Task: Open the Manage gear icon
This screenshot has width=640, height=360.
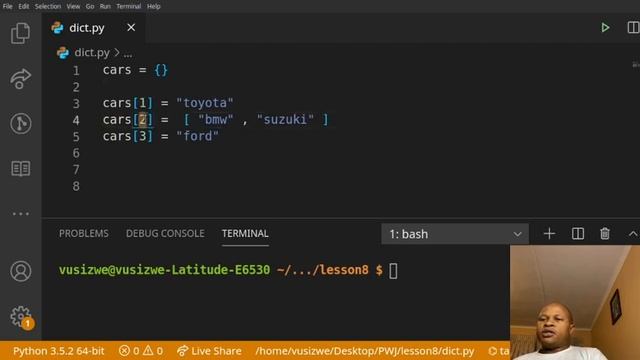Action: 20,316
